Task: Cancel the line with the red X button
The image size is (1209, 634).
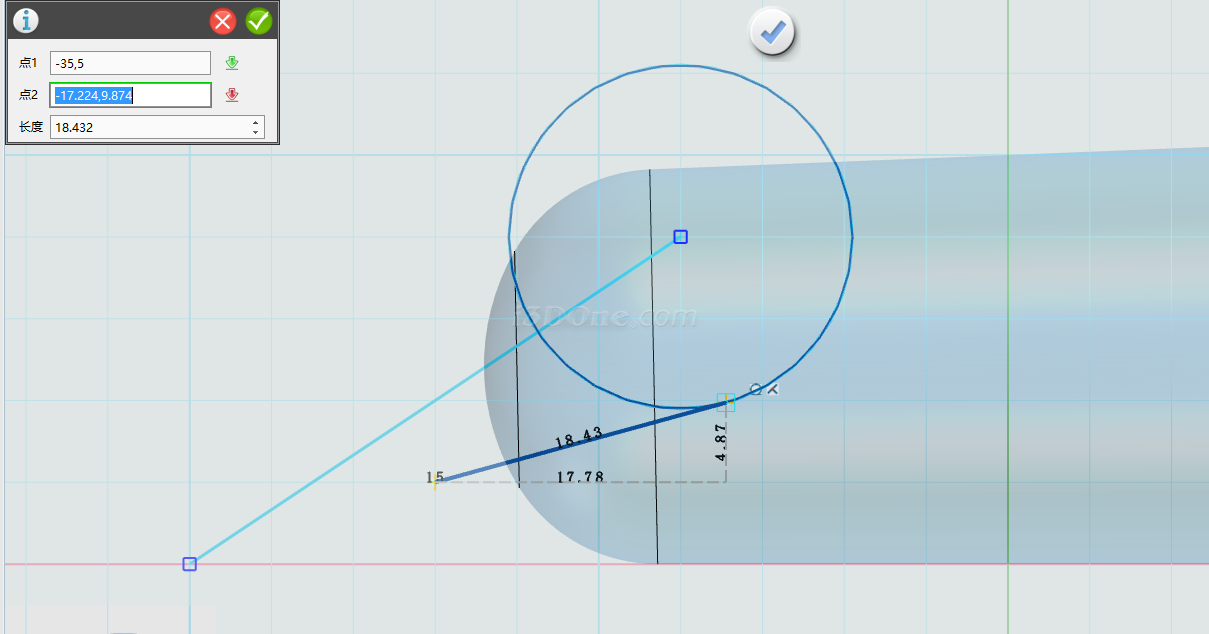Action: 223,21
